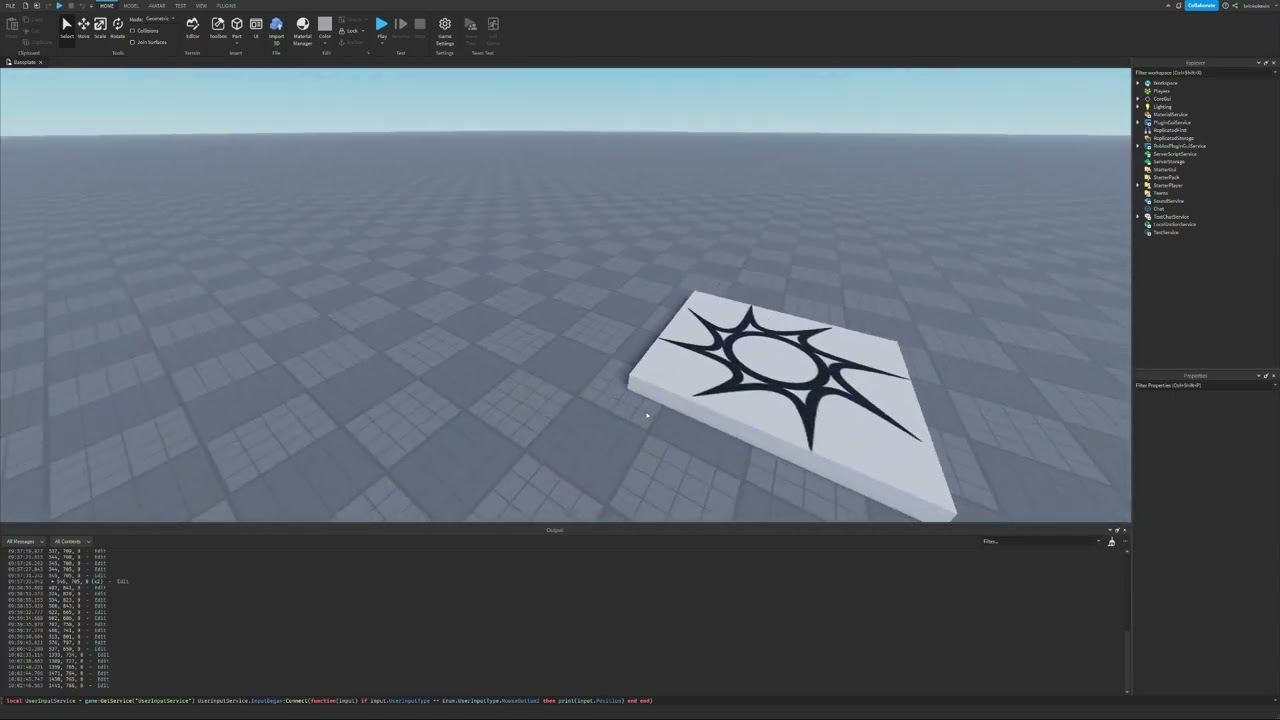
Task: Toggle the Join Surfaces checkbox
Action: coord(132,42)
